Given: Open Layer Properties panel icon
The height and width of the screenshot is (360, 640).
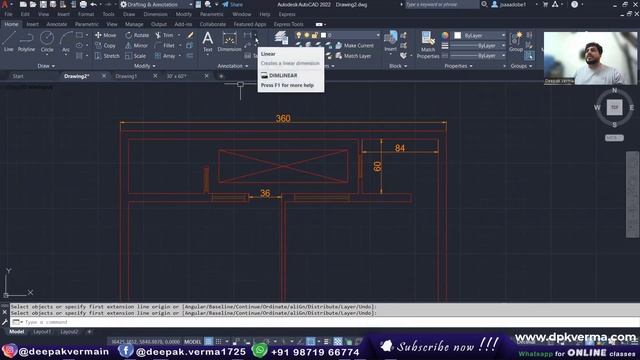Looking at the screenshot, I should coord(281,38).
